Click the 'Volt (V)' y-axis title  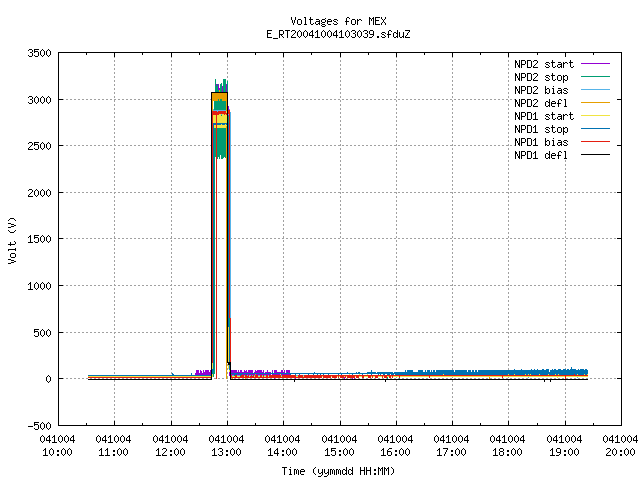click(12, 241)
